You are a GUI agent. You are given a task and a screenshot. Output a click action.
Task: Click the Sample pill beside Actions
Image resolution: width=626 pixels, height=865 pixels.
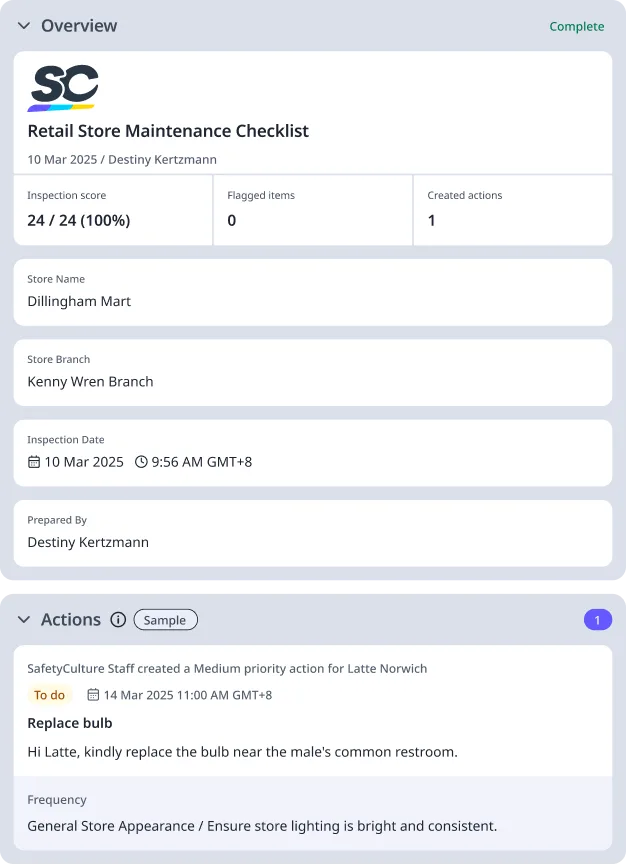(165, 620)
